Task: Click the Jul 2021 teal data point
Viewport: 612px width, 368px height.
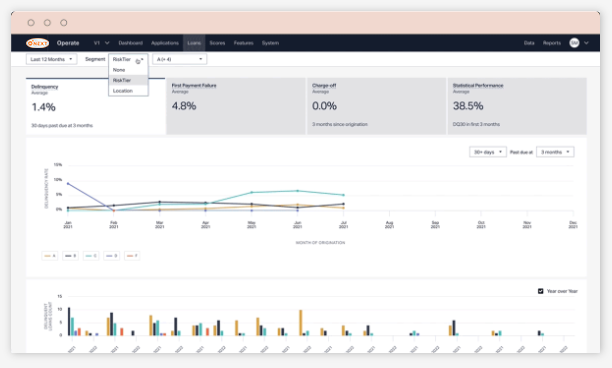Action: pyautogui.click(x=343, y=195)
